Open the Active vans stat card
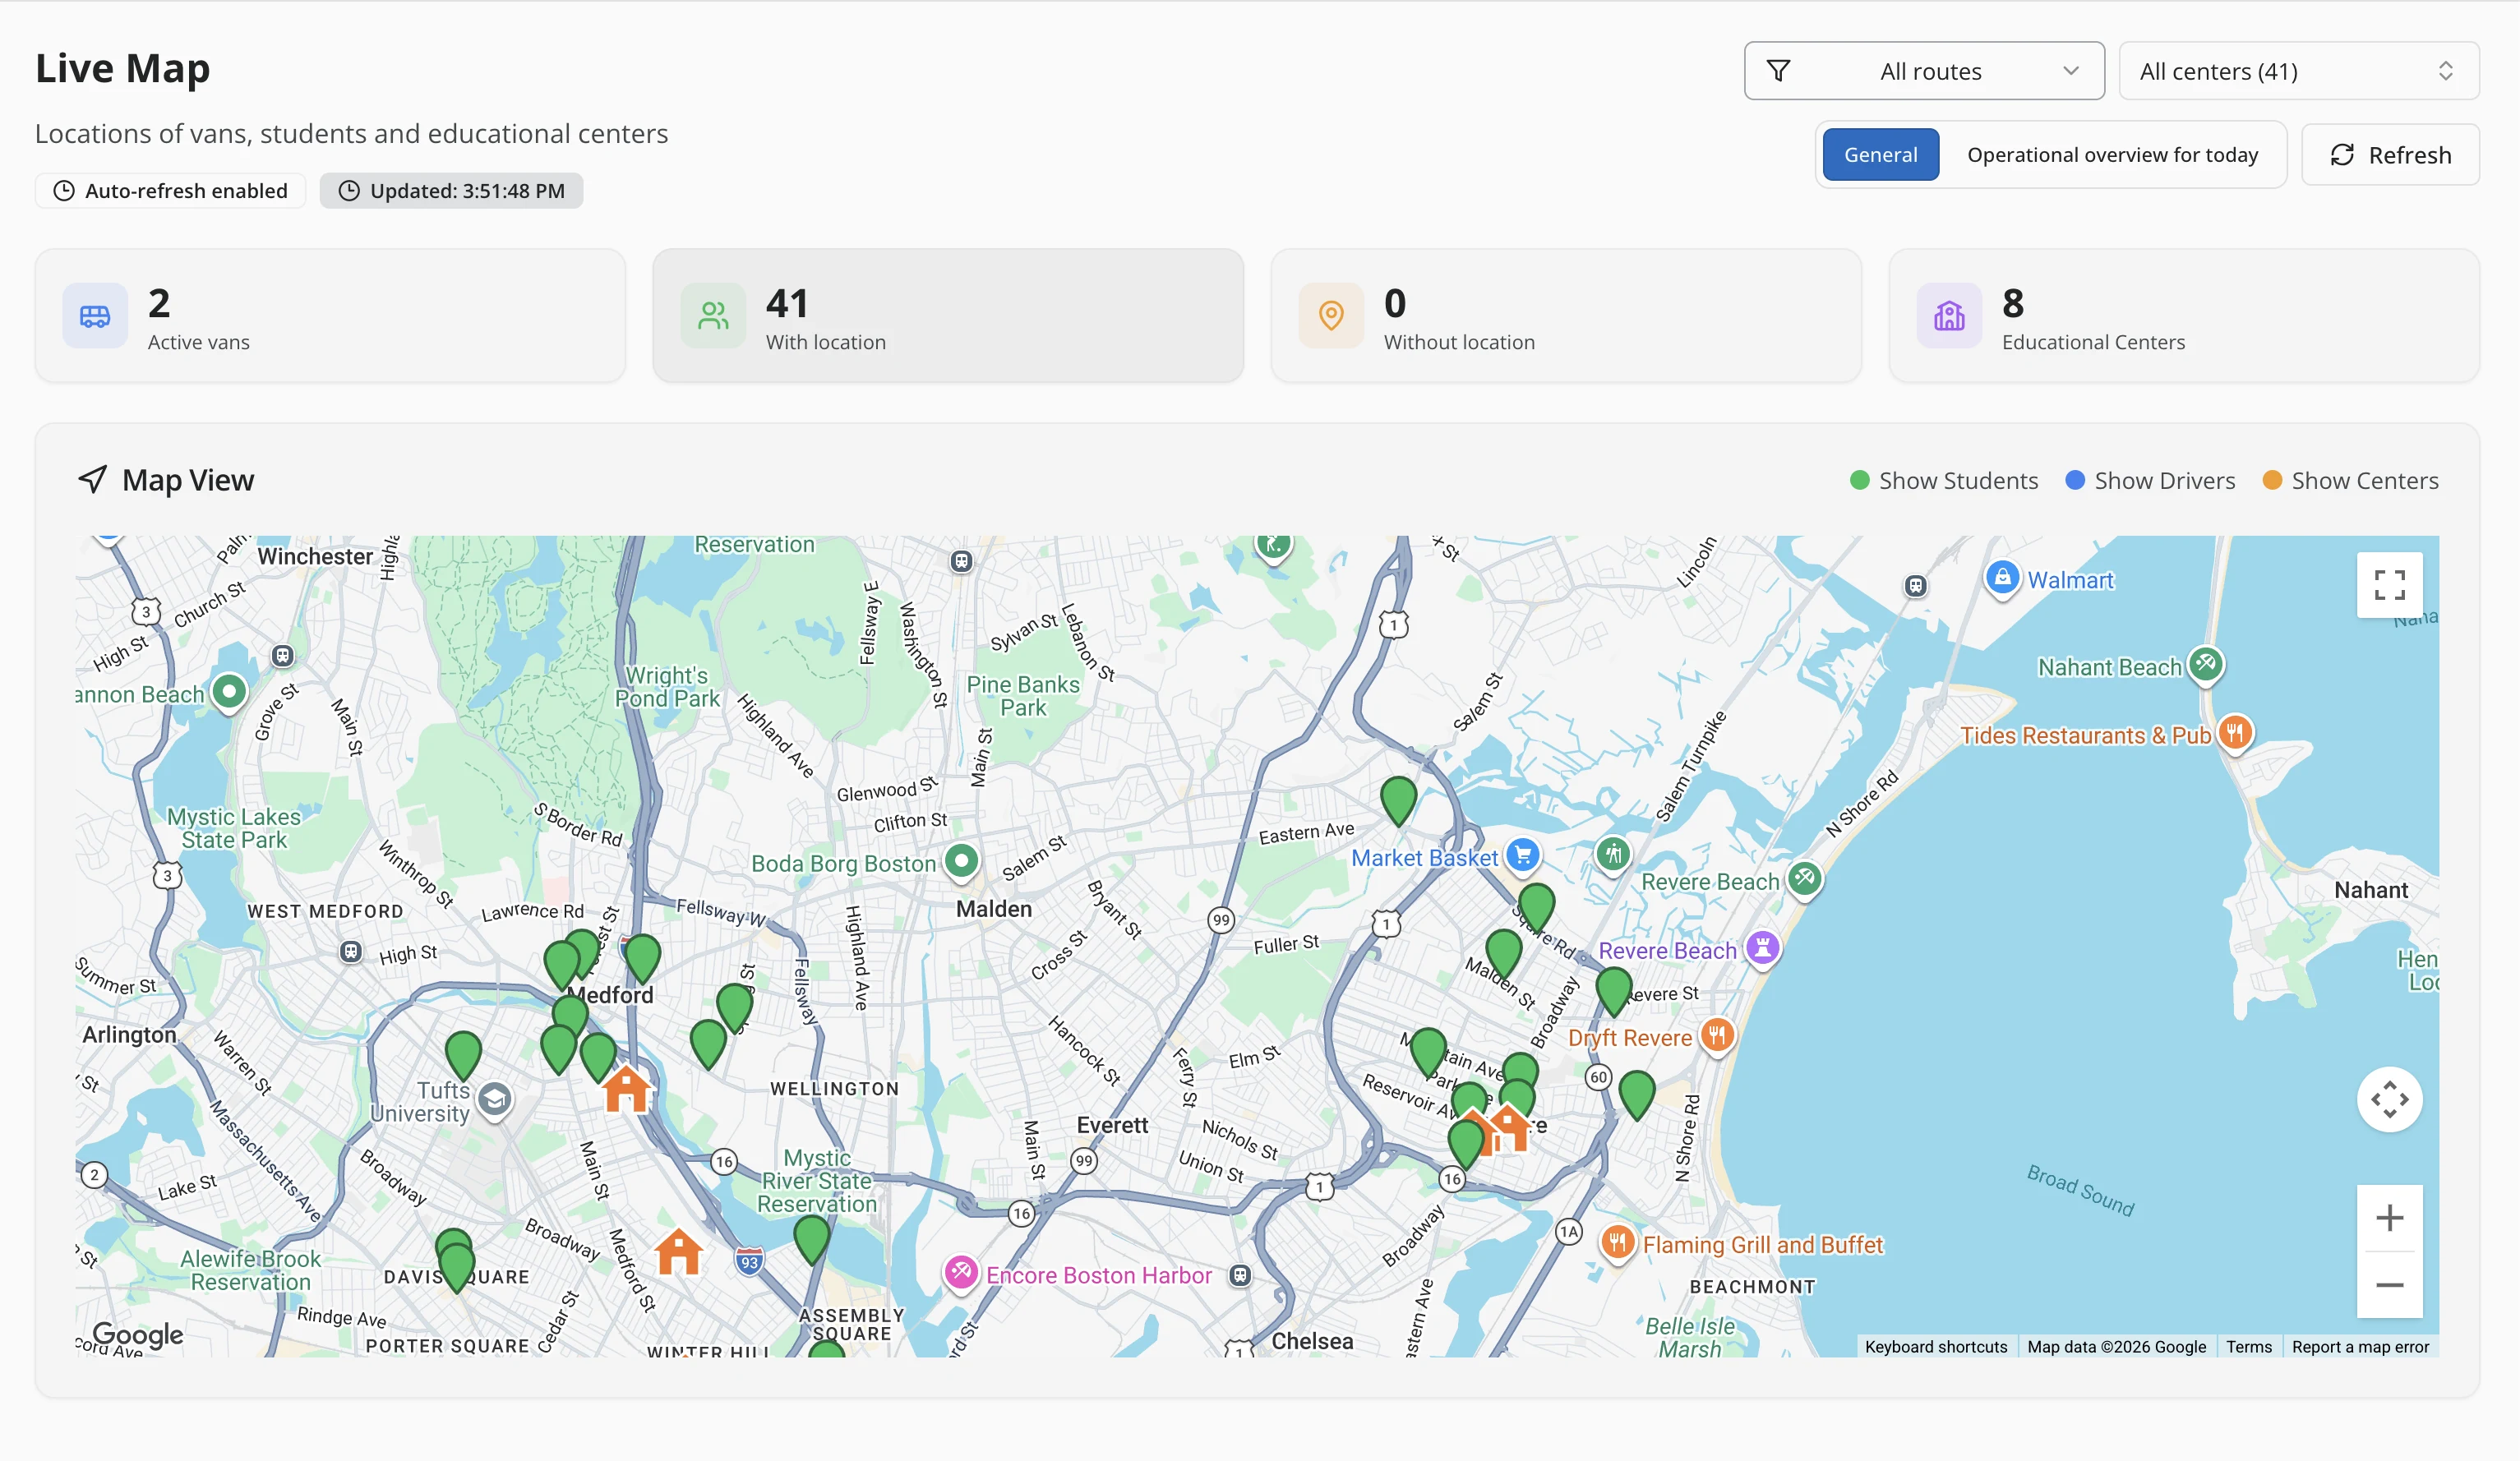Screen dimensions: 2520x1461 [x=330, y=316]
